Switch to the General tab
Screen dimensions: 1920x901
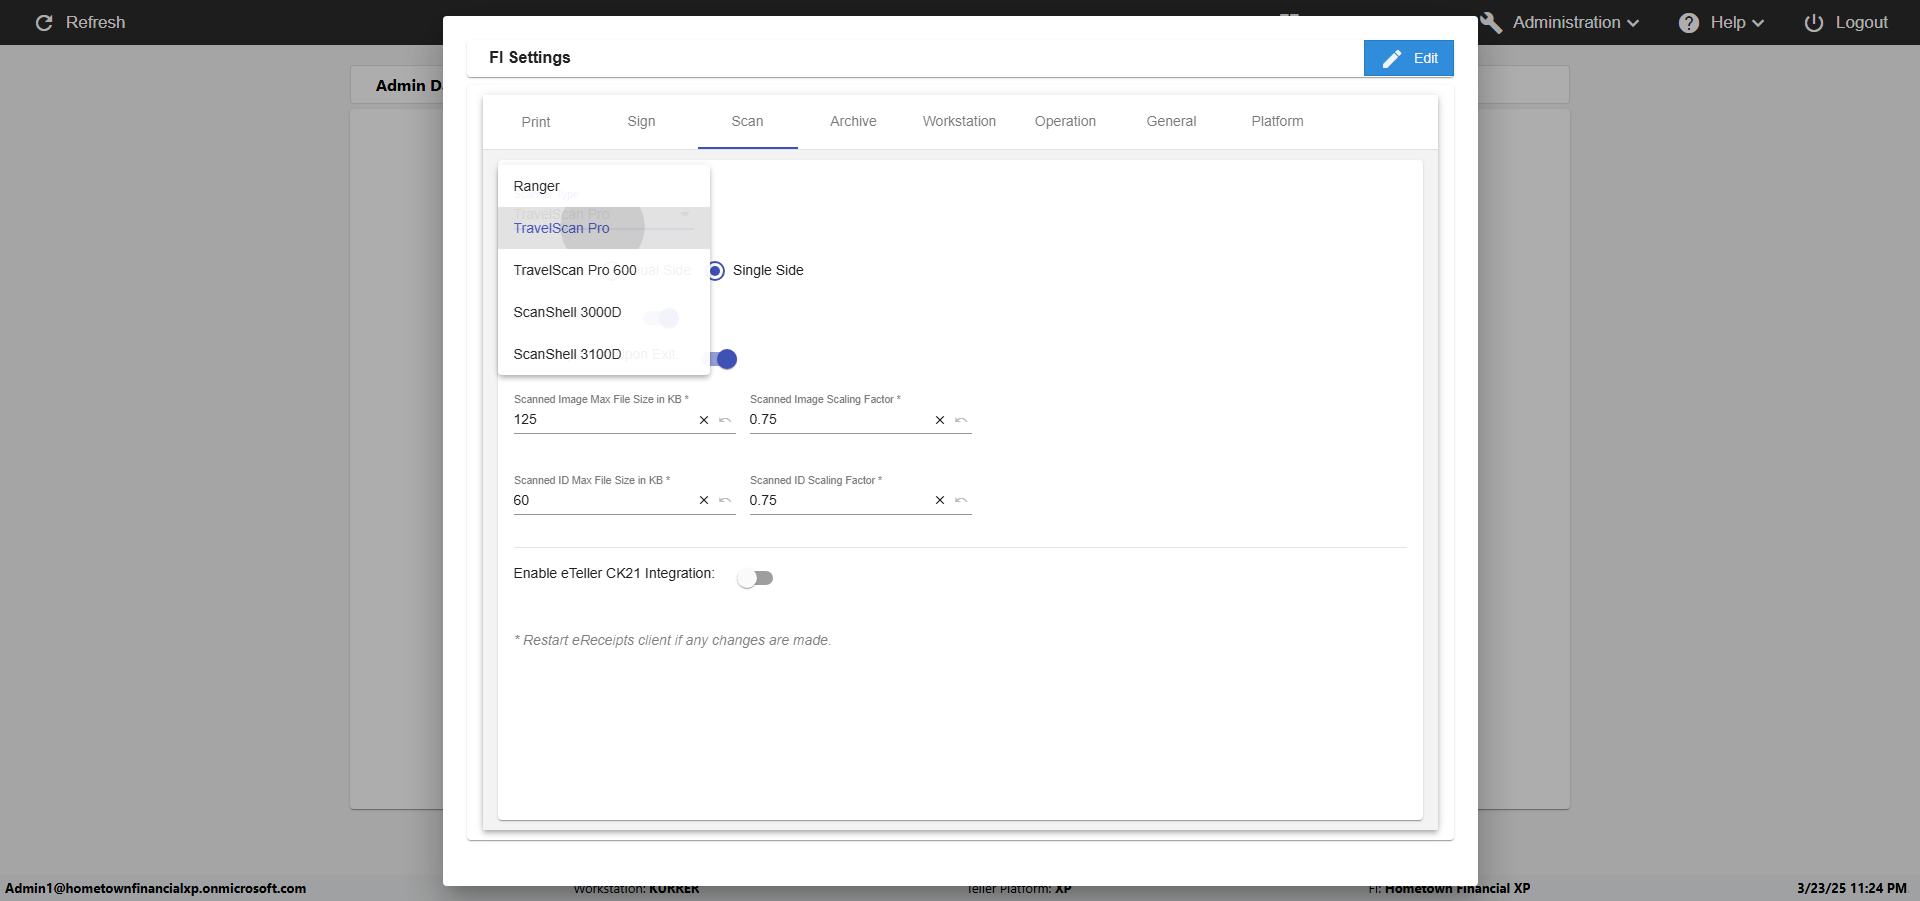click(1171, 122)
